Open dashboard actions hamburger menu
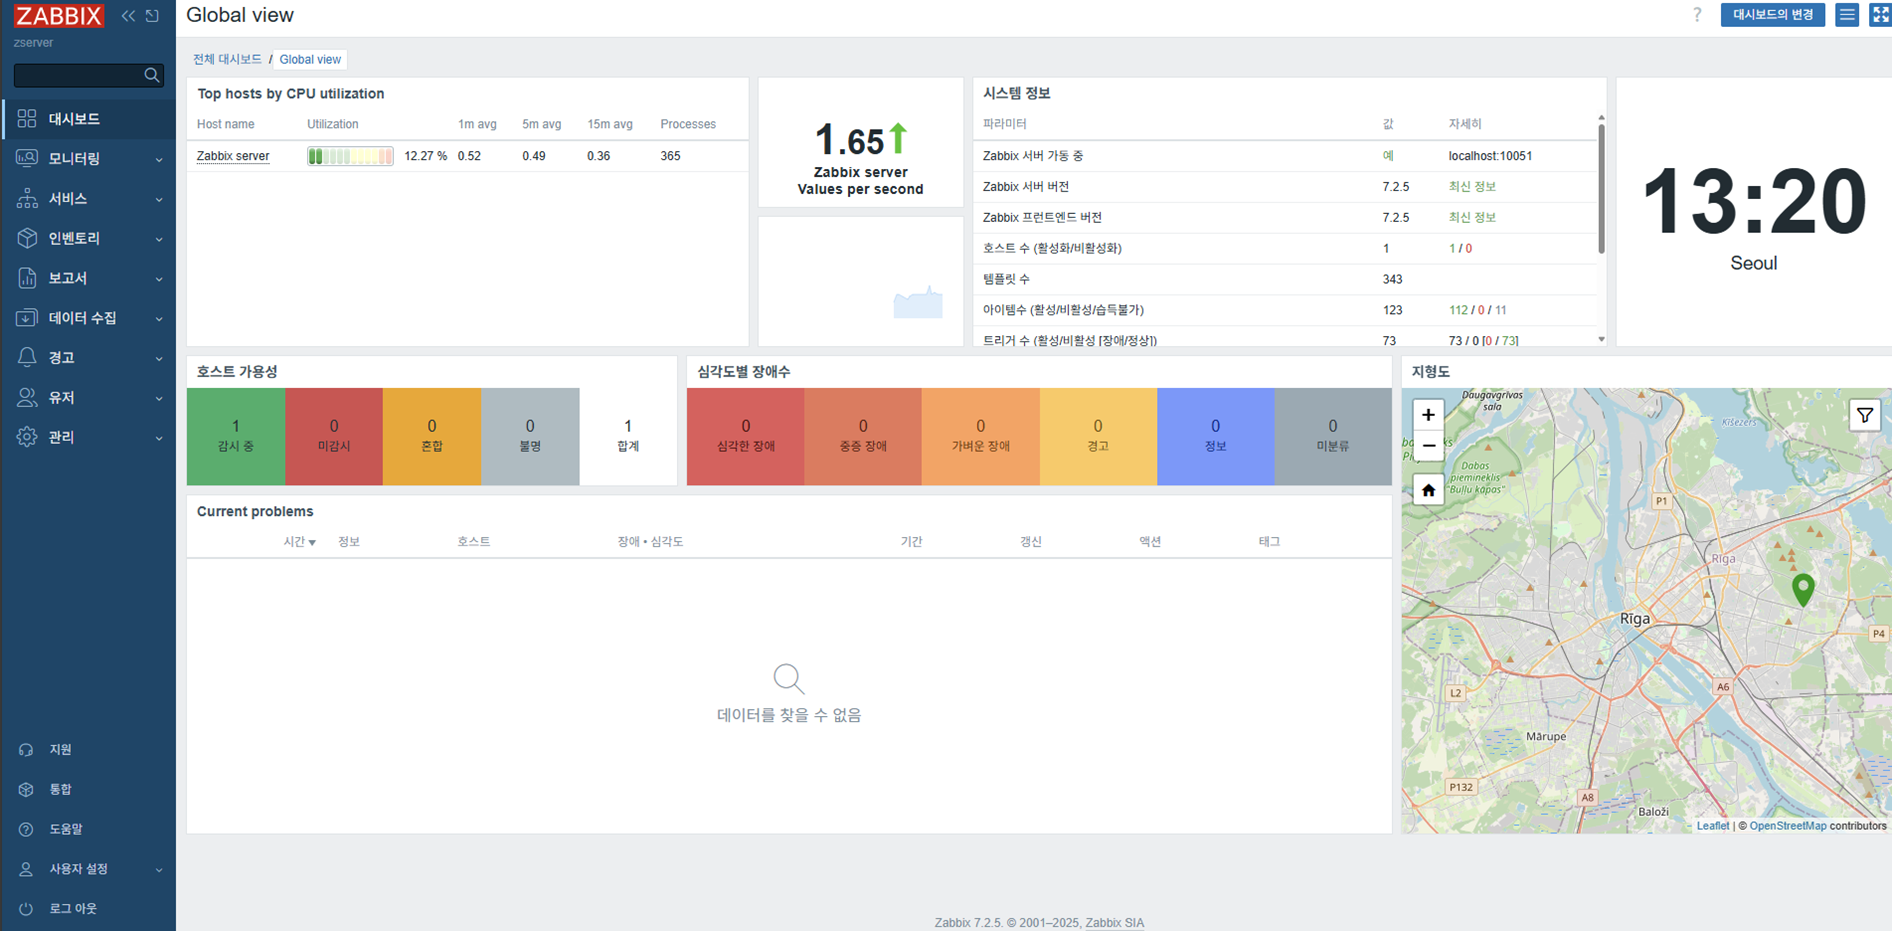 coord(1847,15)
